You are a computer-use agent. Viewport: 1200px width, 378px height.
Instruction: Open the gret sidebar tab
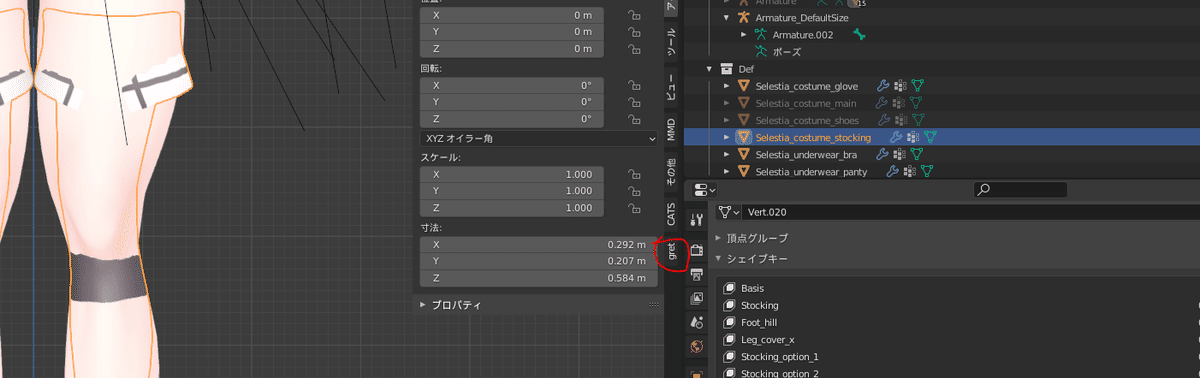click(x=672, y=251)
